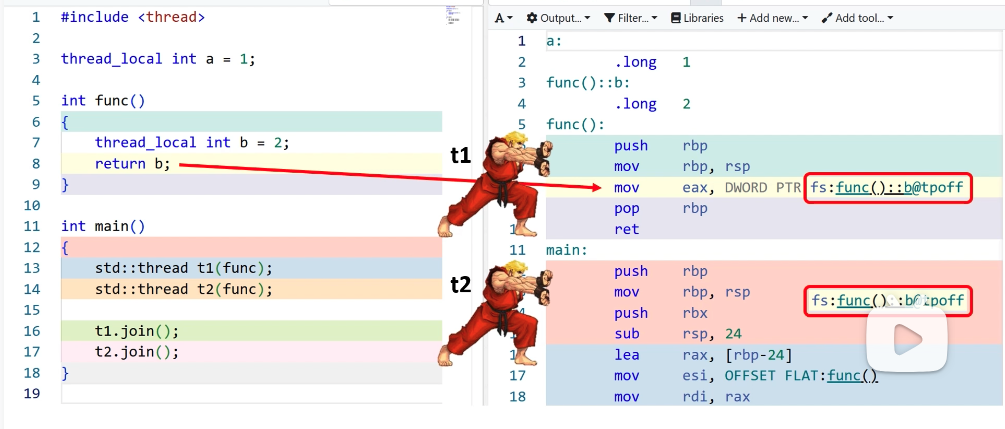The width and height of the screenshot is (1005, 429).
Task: Click the 'thread_local int a = 1;' line
Action: pyautogui.click(x=158, y=59)
